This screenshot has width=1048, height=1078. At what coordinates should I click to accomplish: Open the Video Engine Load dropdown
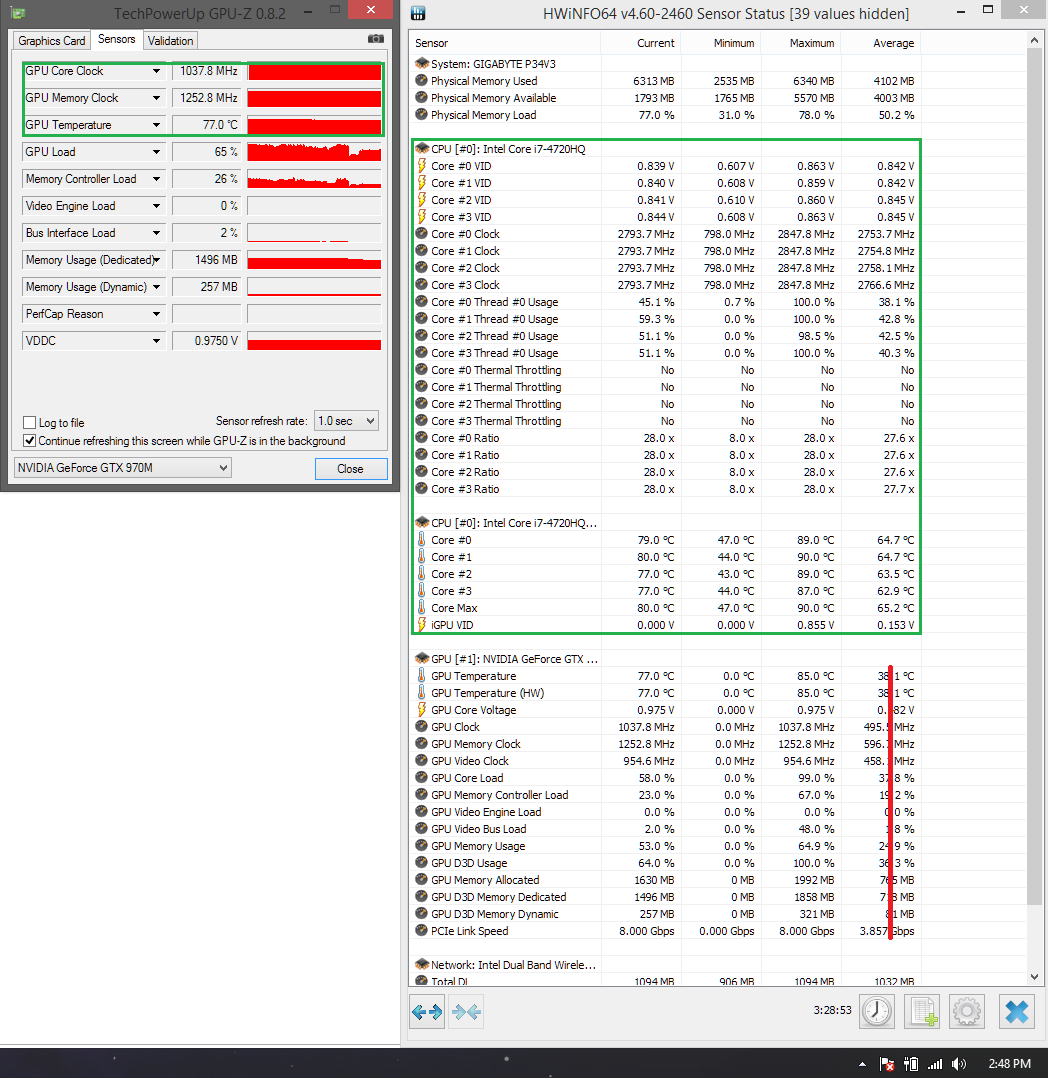(156, 206)
